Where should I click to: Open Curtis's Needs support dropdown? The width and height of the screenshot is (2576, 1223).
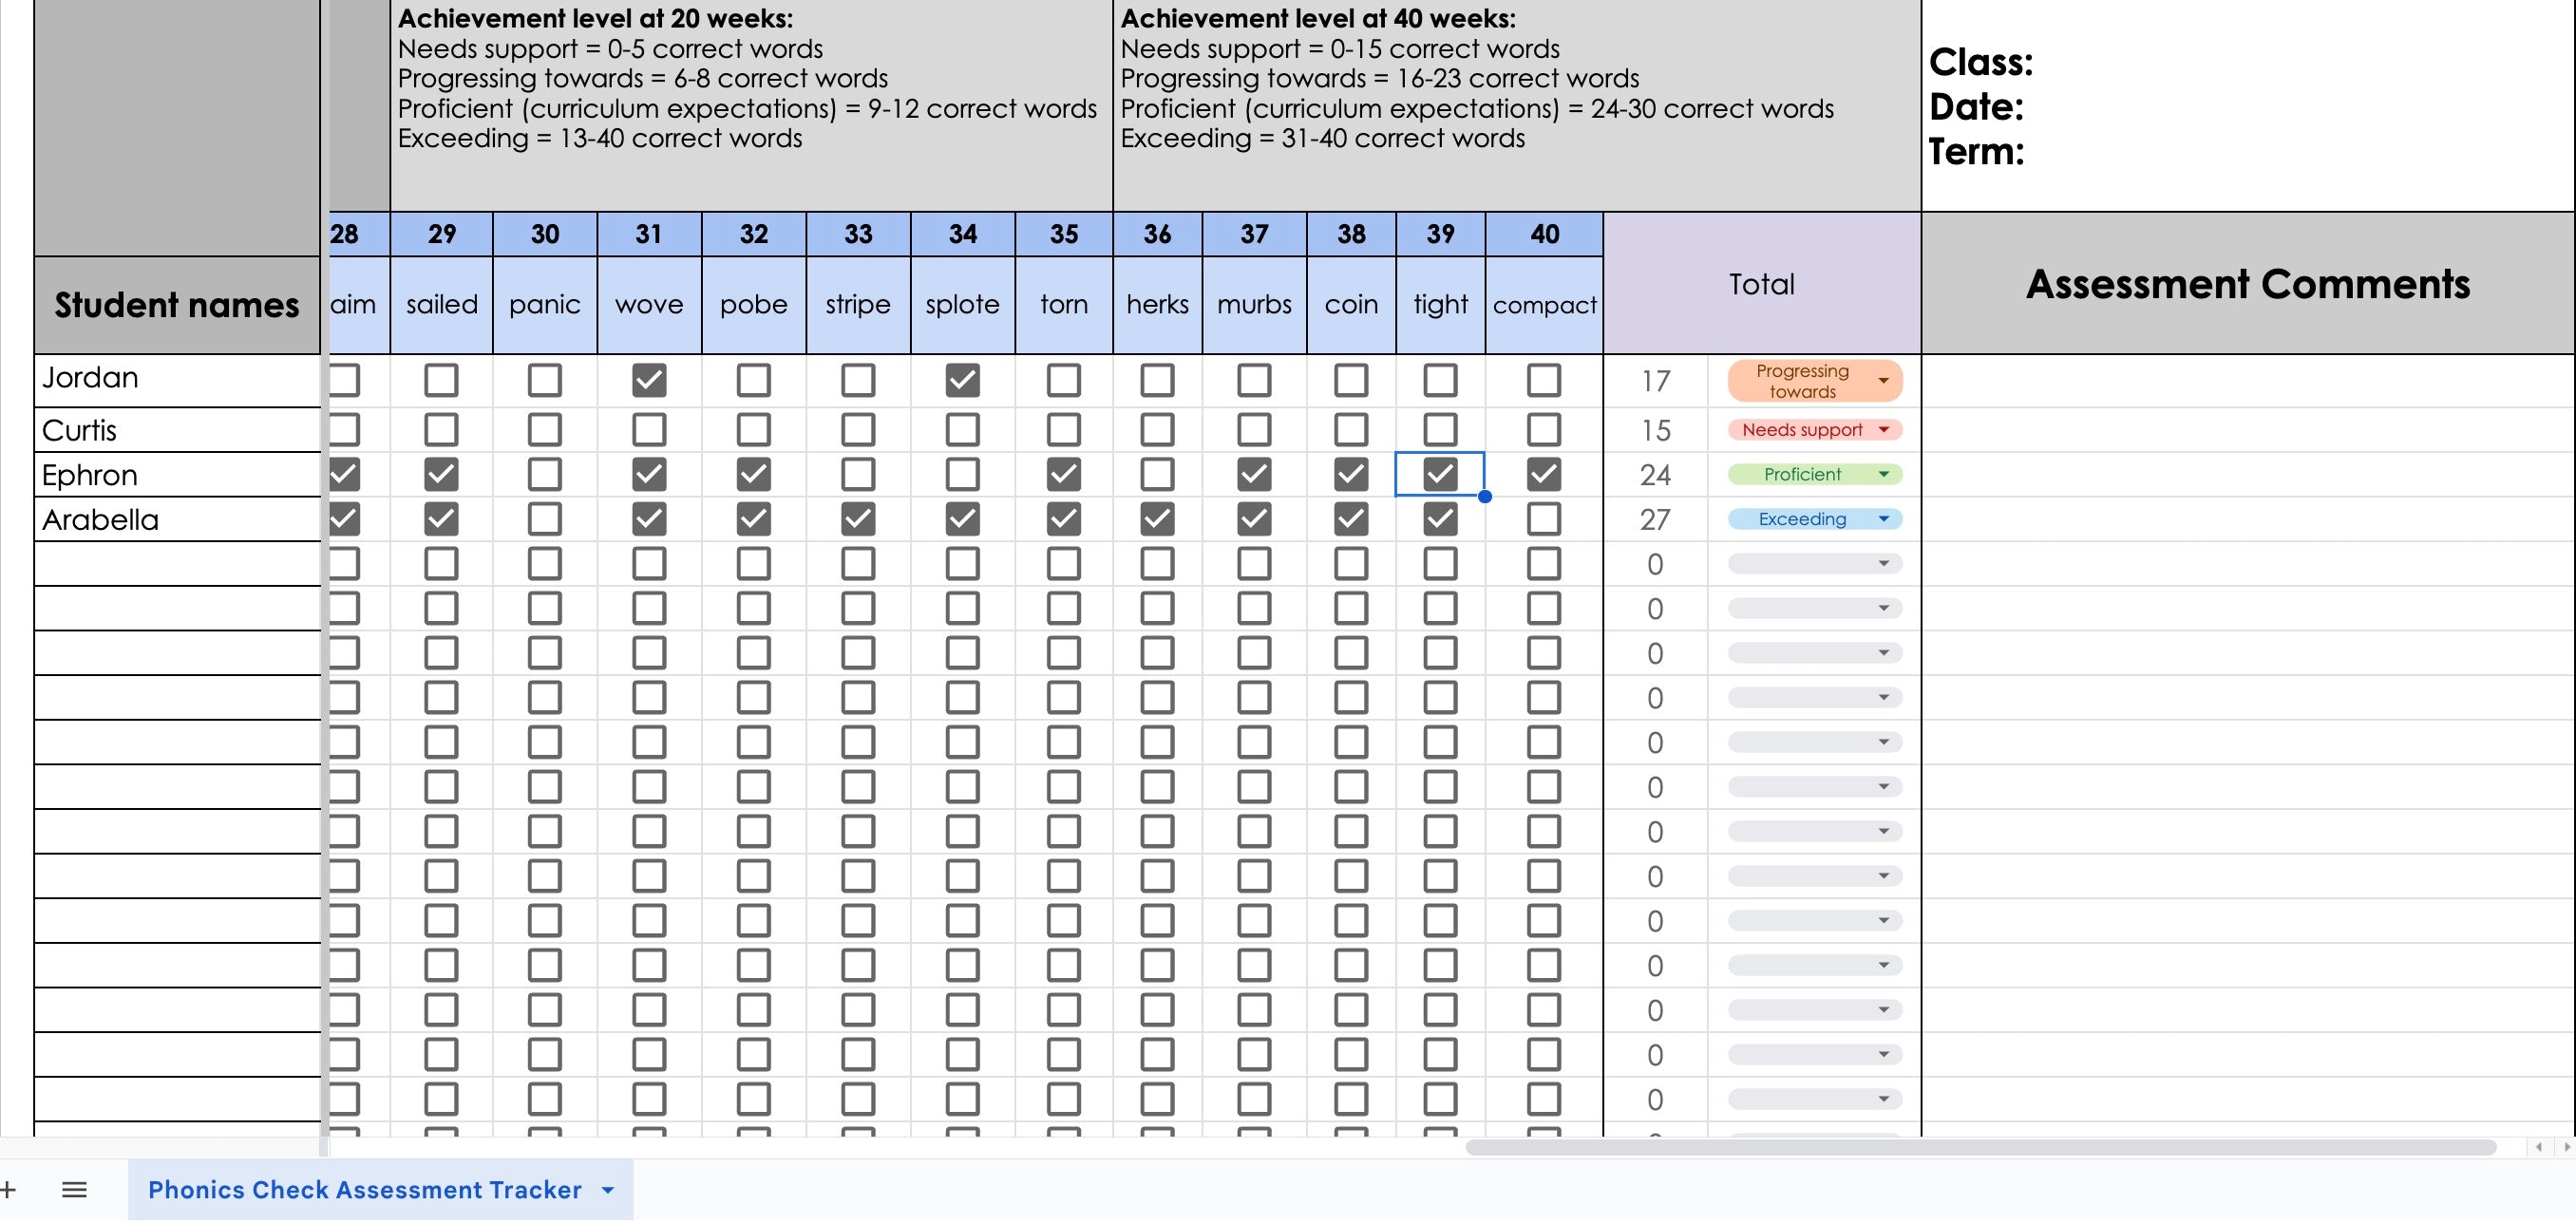(x=1814, y=430)
